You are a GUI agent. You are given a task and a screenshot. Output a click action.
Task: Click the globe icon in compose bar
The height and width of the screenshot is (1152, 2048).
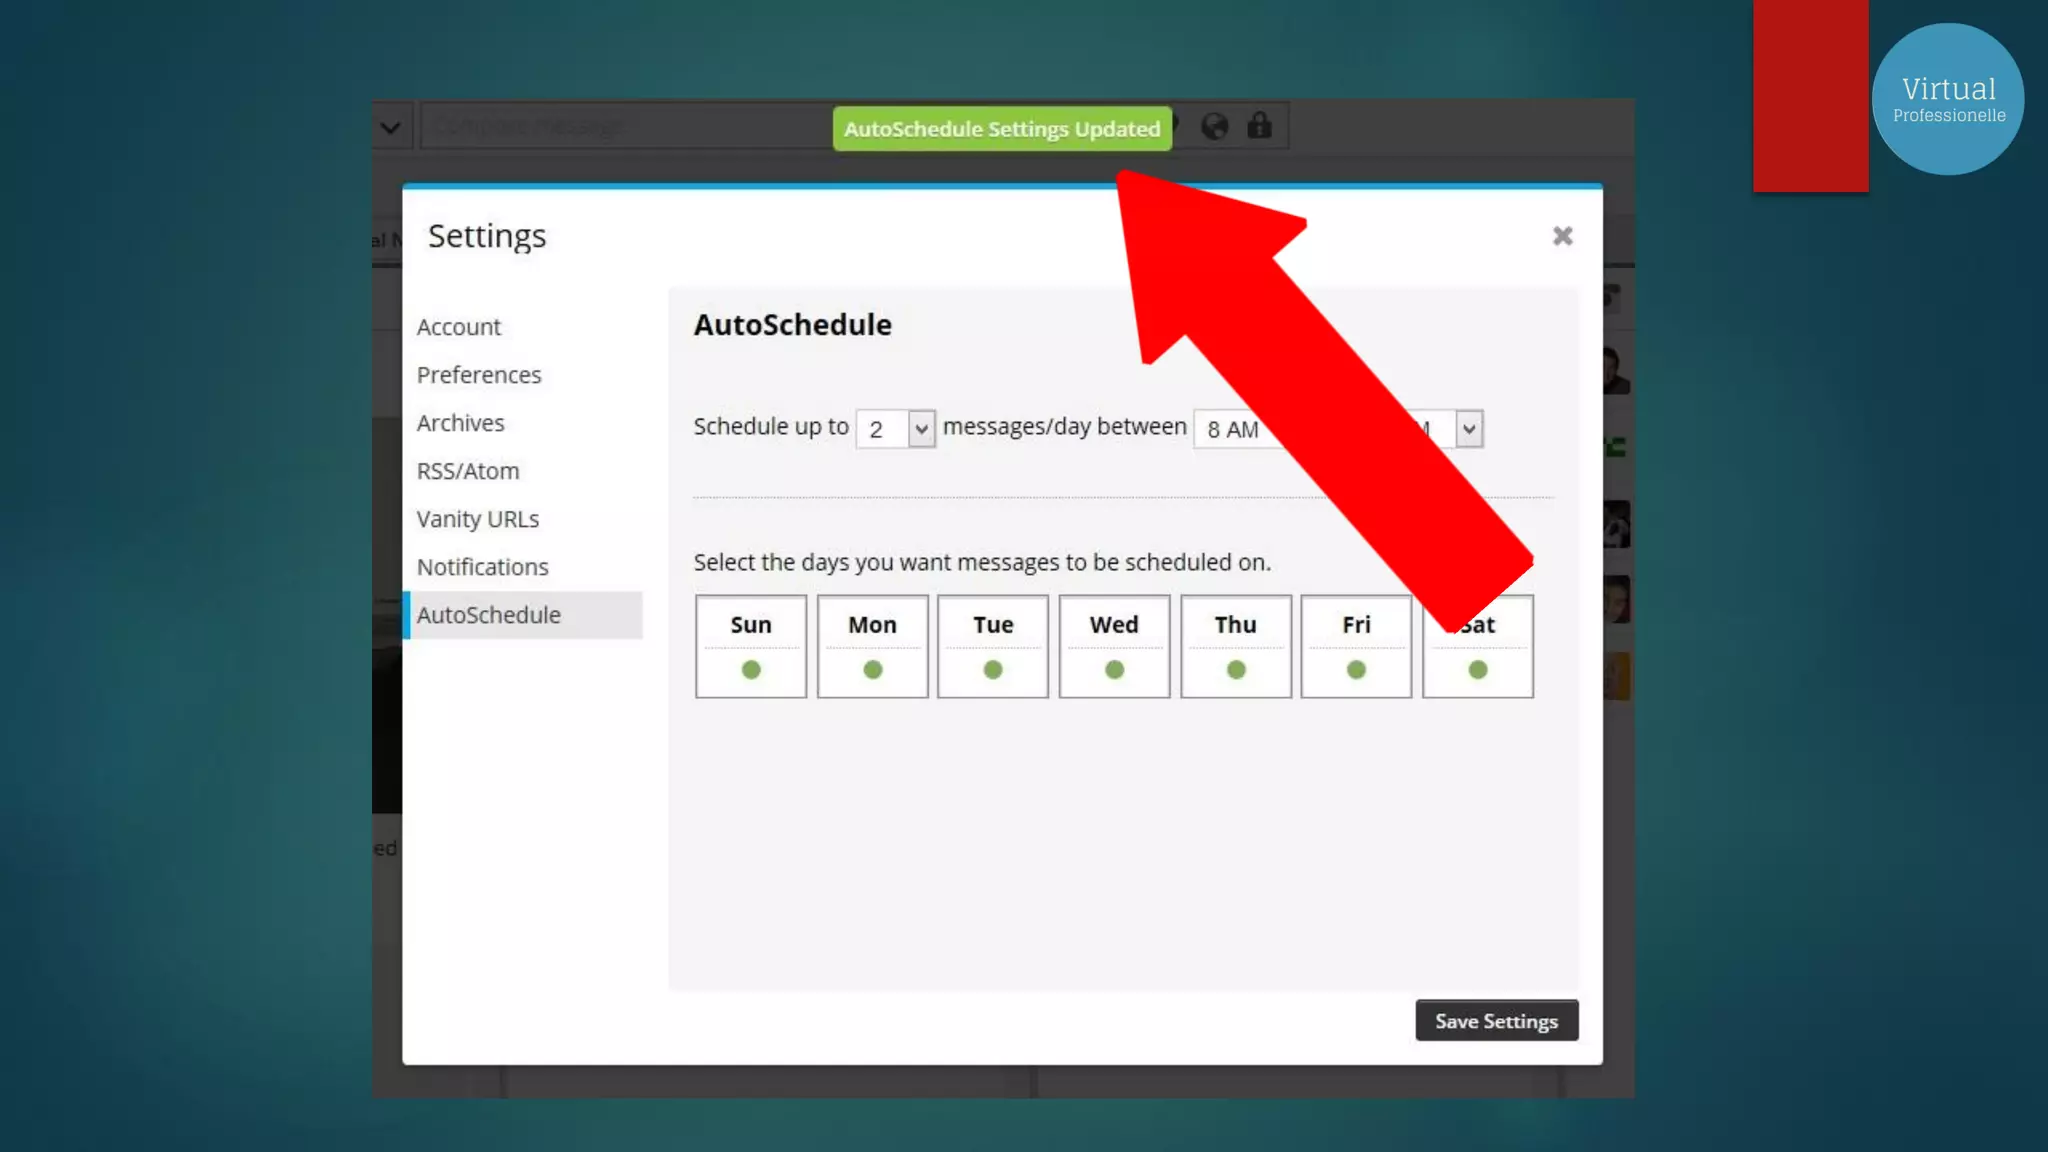tap(1214, 127)
